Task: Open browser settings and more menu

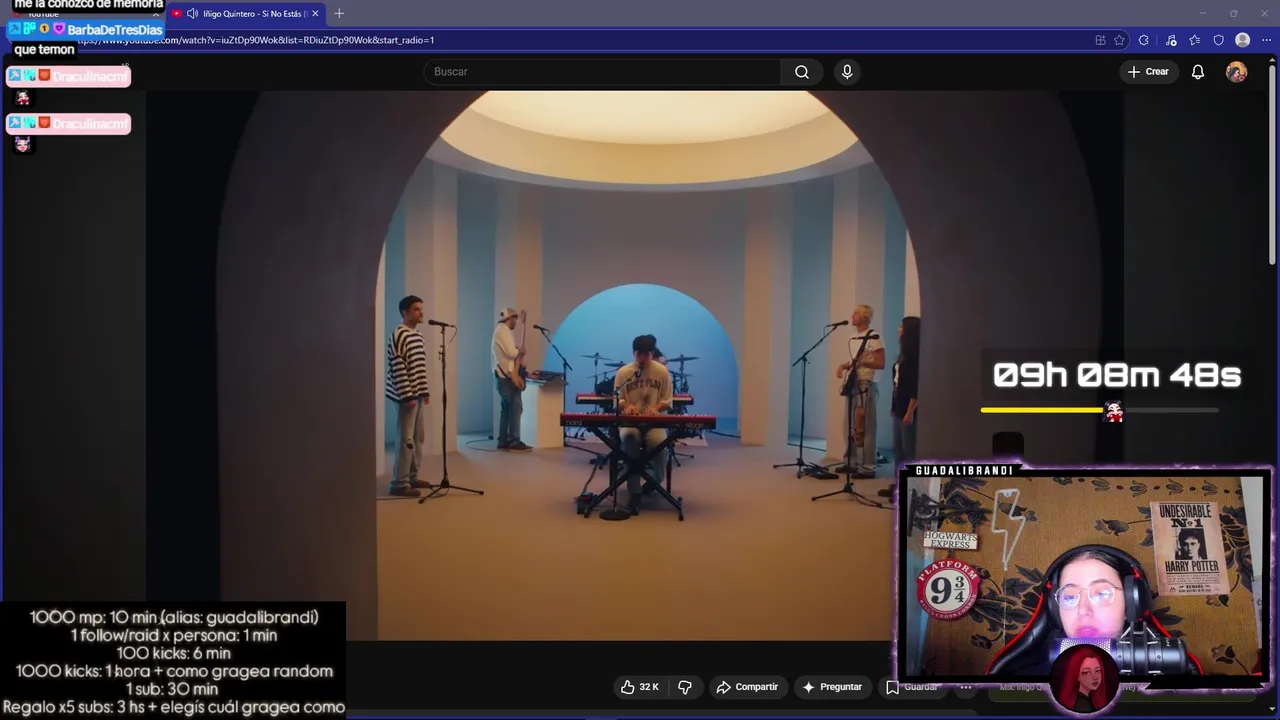Action: coord(1266,40)
